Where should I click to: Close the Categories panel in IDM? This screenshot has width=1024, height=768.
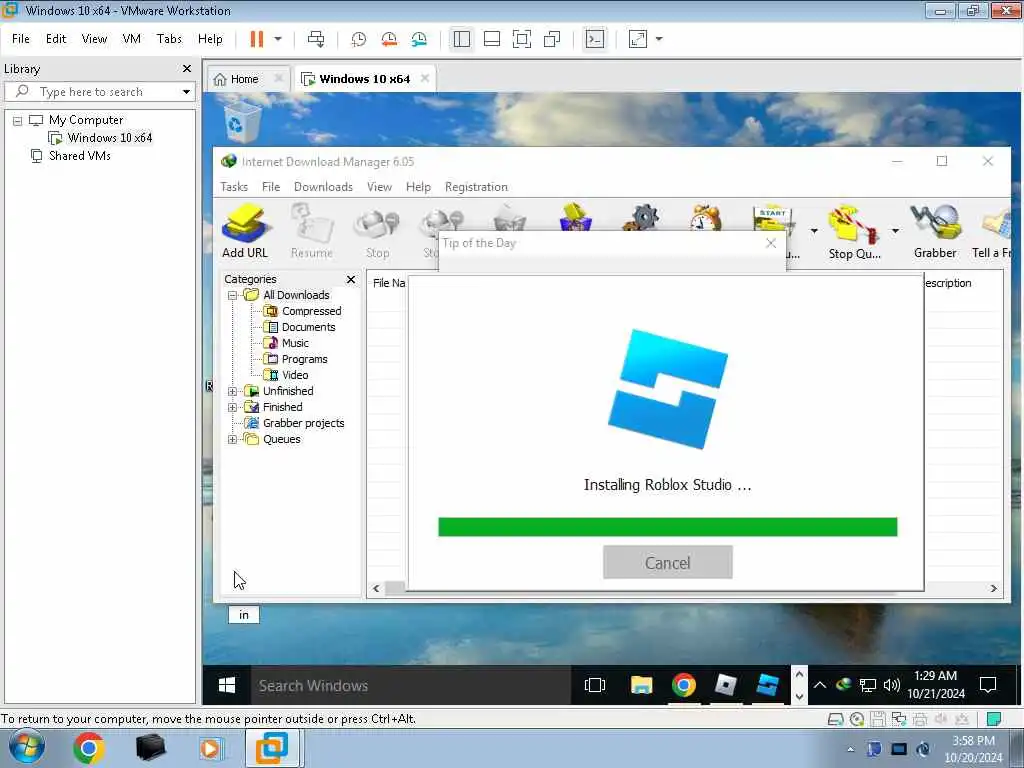tap(351, 280)
